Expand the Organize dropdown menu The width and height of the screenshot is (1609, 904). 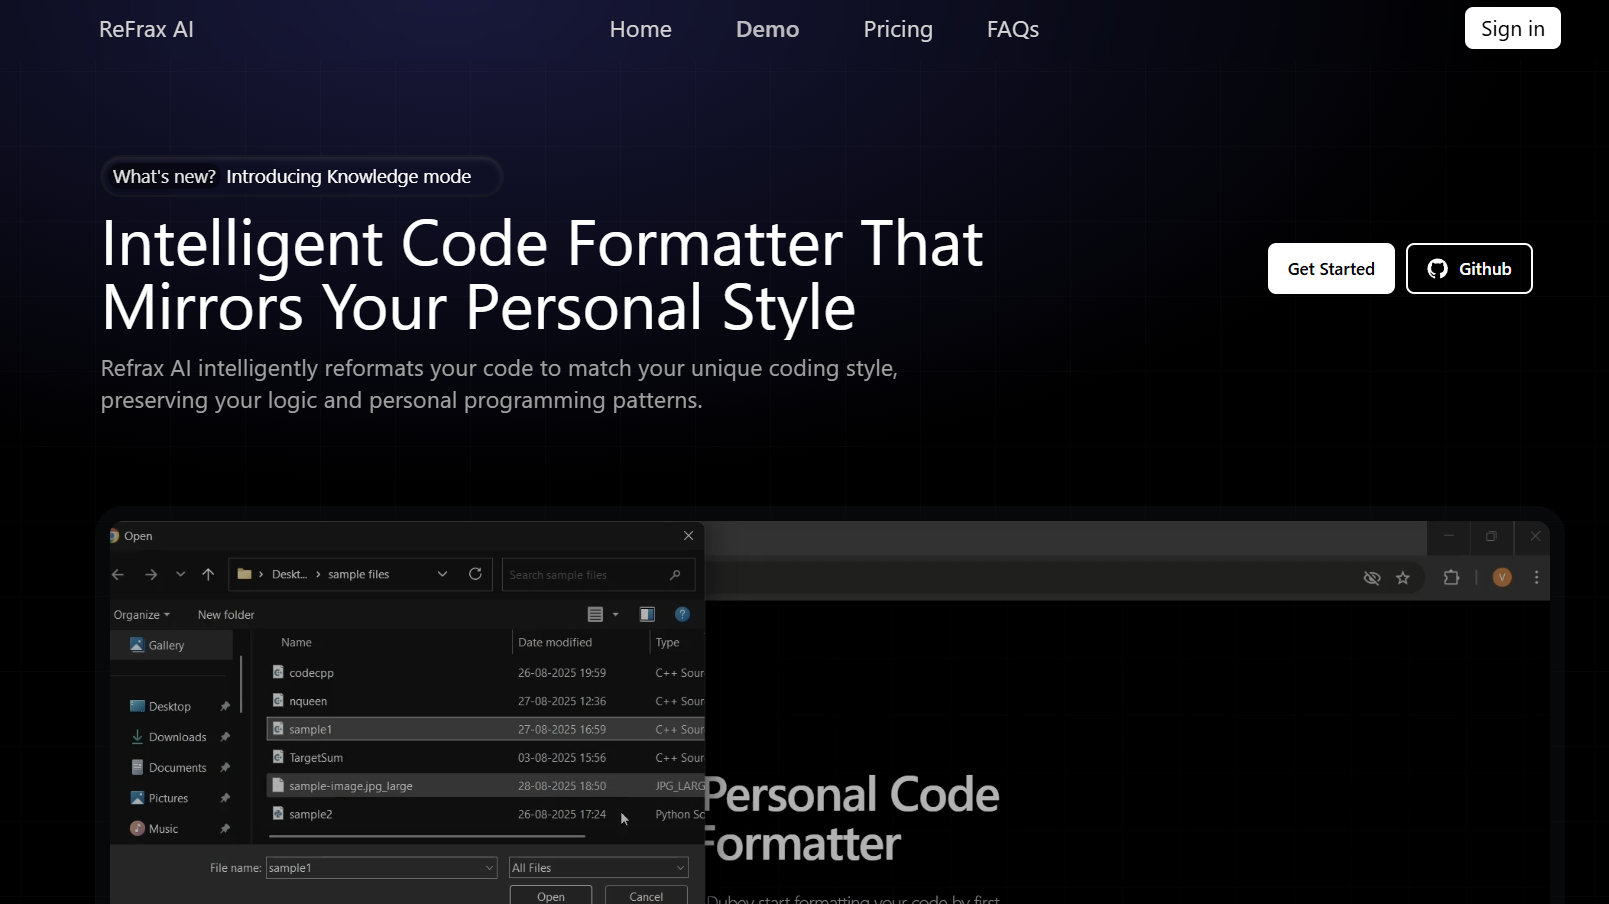pos(141,615)
